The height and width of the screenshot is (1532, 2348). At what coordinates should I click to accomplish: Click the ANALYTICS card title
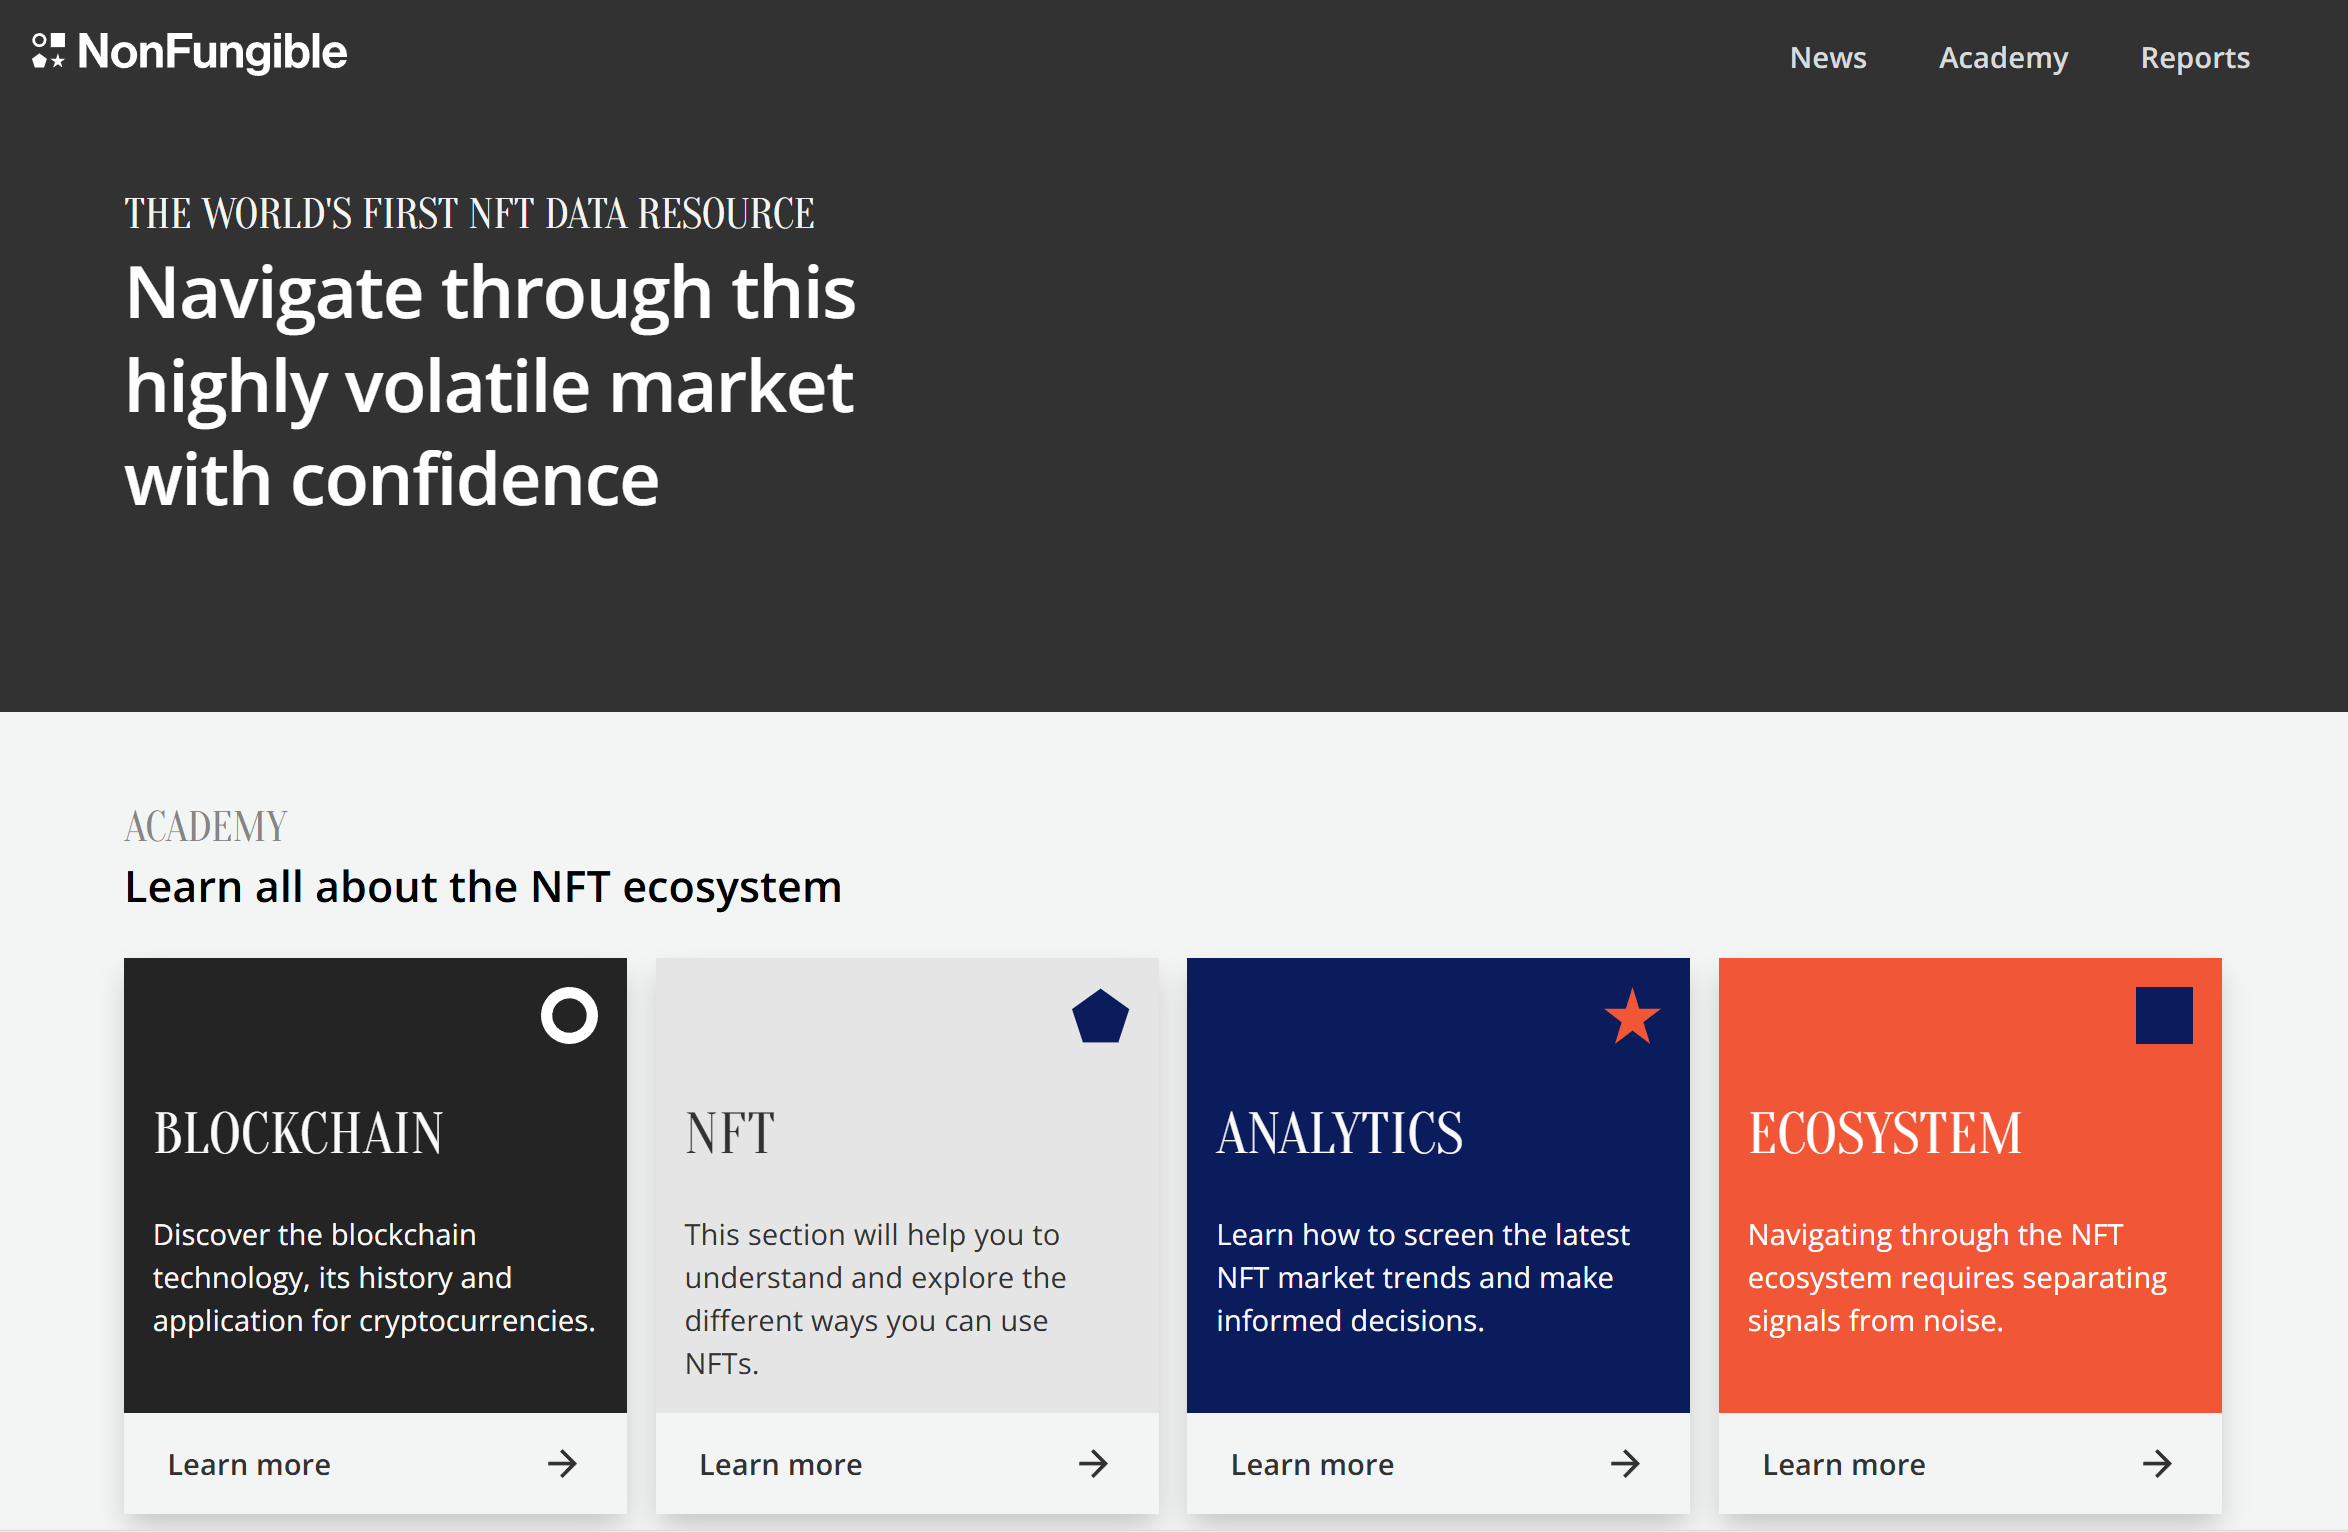1339,1134
